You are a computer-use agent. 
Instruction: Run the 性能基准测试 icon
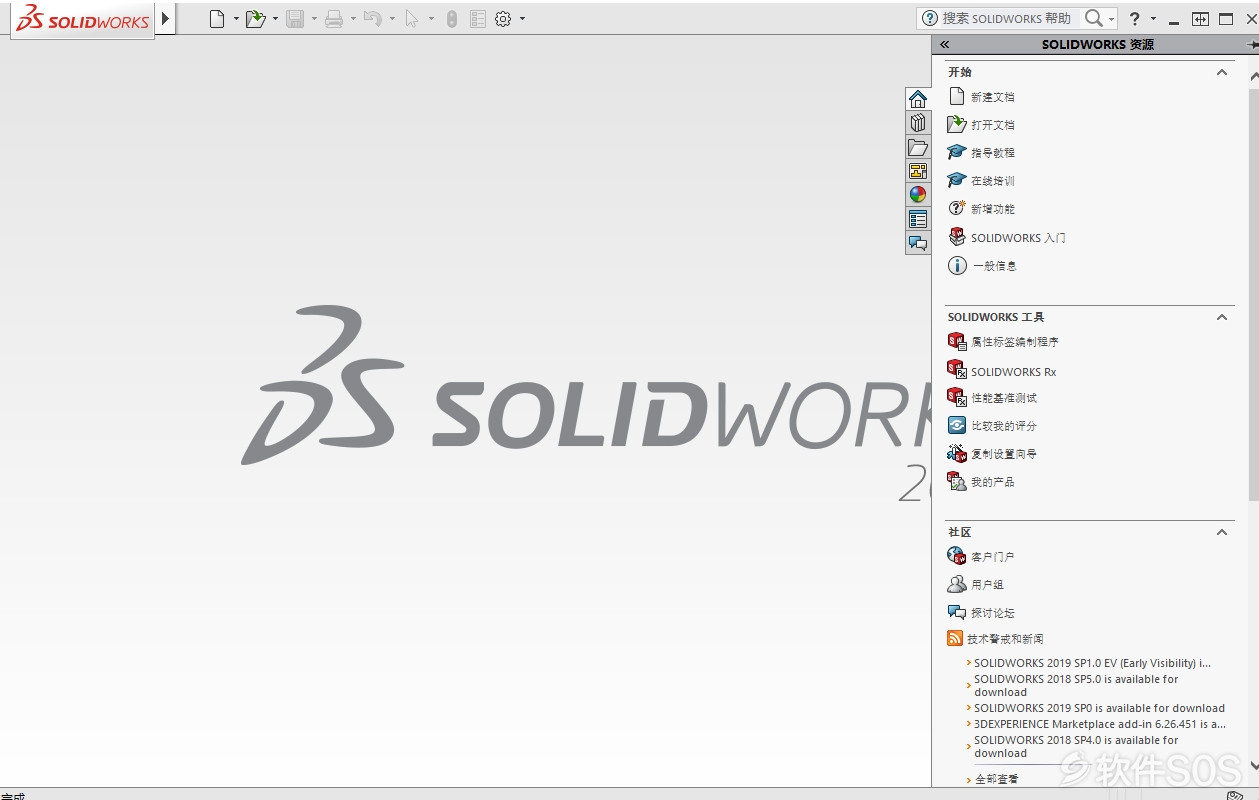click(x=957, y=398)
